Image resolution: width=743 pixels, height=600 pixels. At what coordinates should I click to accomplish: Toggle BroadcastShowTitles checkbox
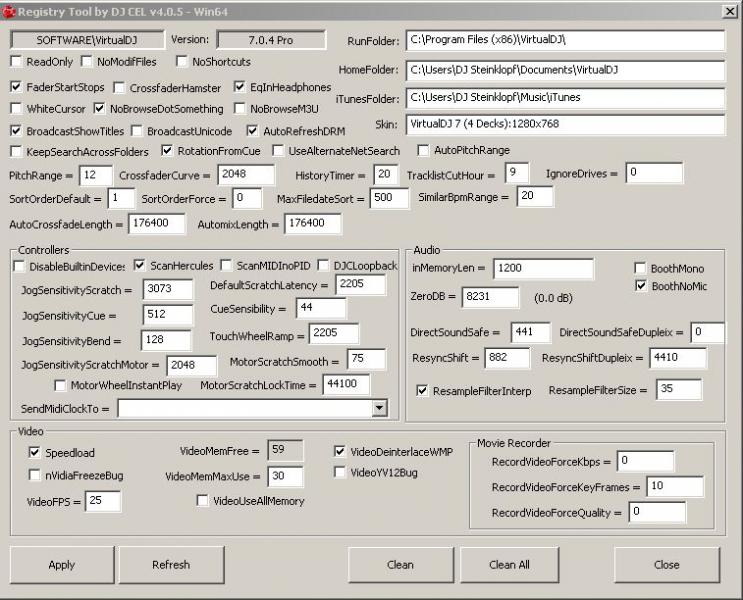(16, 131)
